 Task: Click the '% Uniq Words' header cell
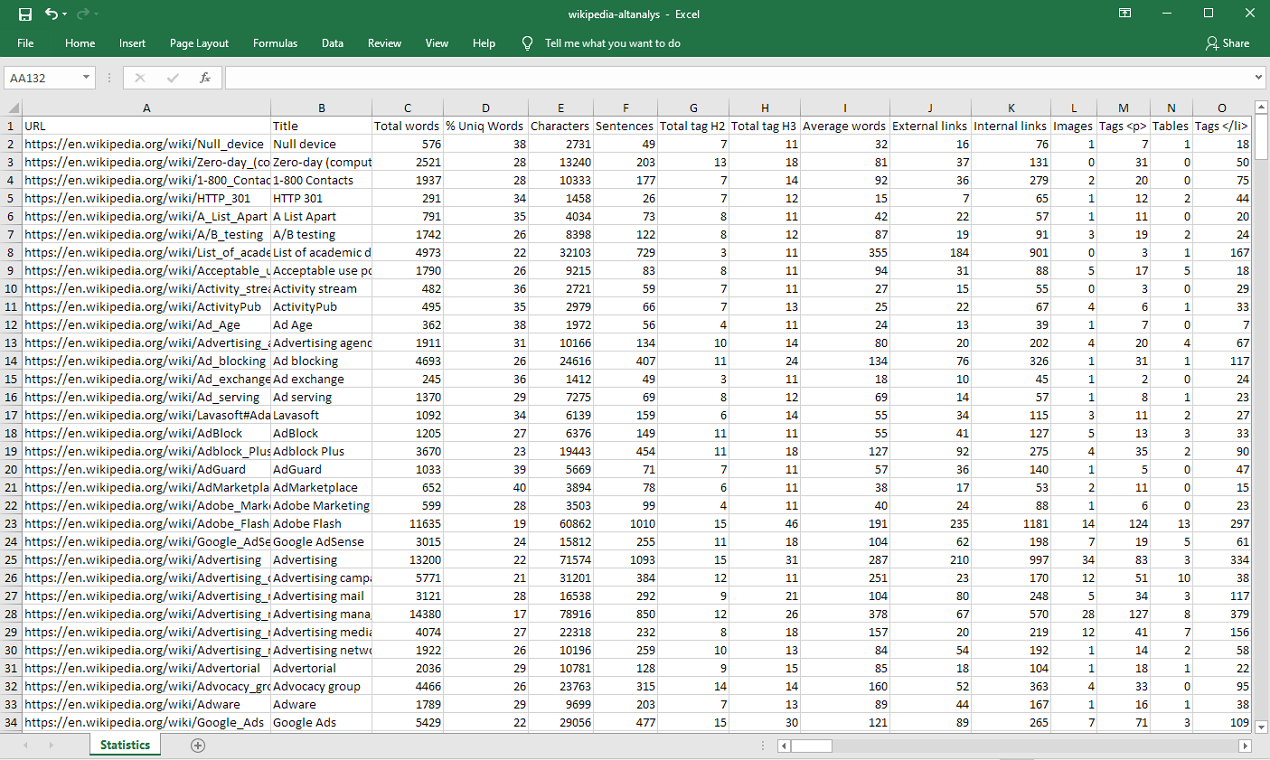(485, 126)
